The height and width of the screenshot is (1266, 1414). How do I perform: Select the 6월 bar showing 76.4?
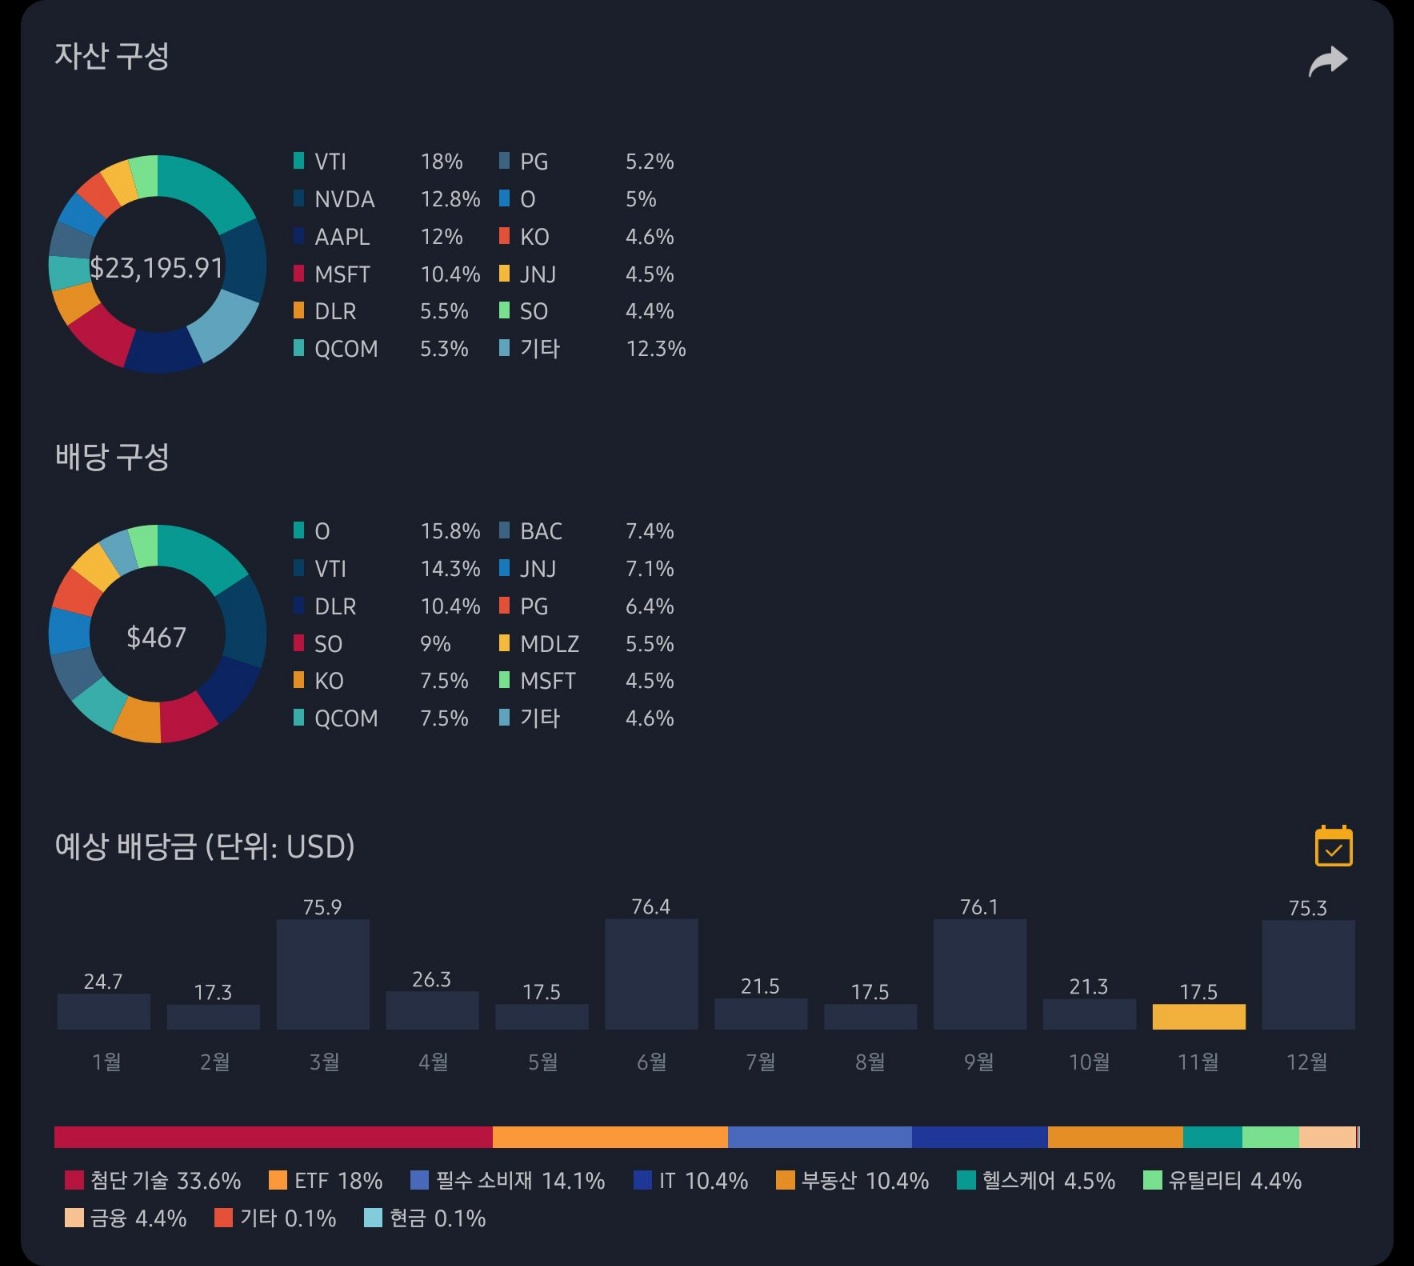(x=651, y=974)
